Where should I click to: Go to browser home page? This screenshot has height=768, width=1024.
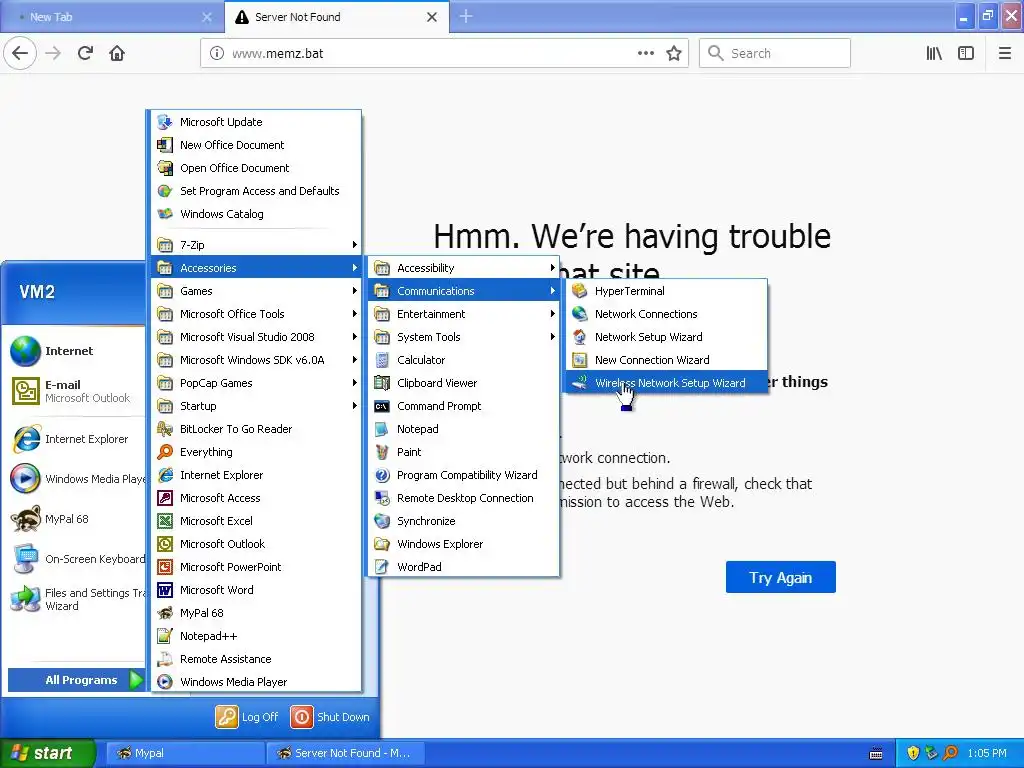117,53
